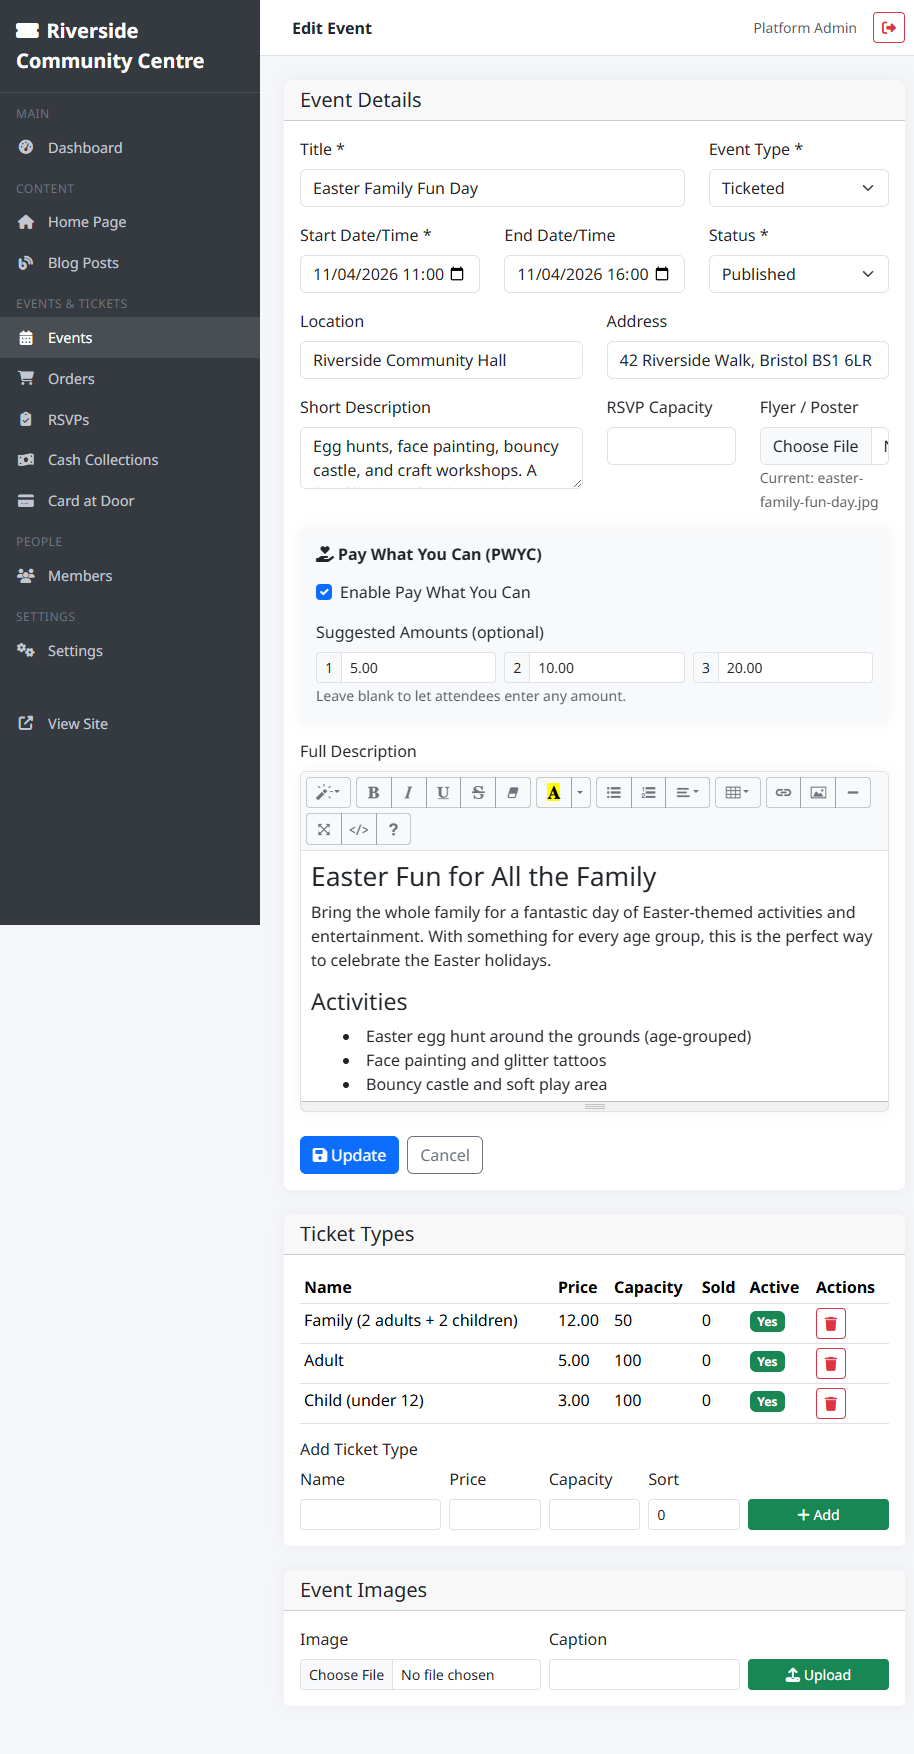Disable the Enable Pay What You Can checkbox
Image resolution: width=914 pixels, height=1754 pixels.
[324, 592]
